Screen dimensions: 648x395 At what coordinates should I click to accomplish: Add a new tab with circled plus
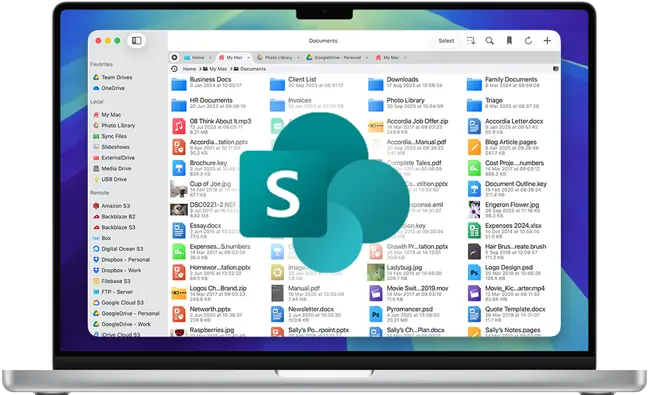(174, 57)
